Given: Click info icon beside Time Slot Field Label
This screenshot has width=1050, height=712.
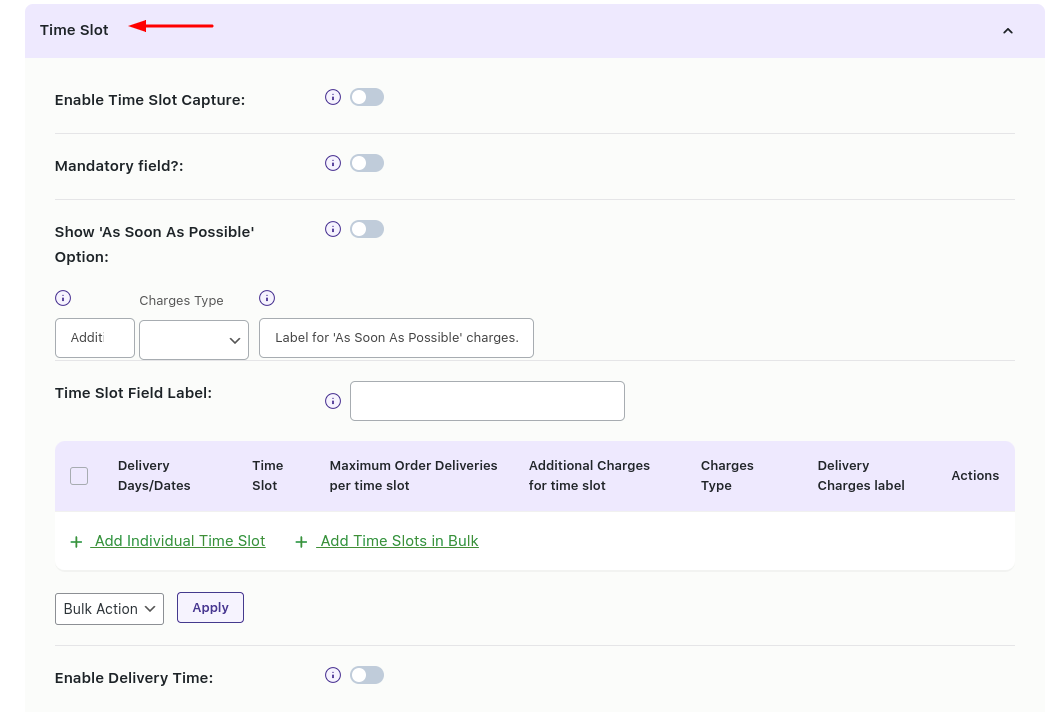Looking at the screenshot, I should 333,401.
